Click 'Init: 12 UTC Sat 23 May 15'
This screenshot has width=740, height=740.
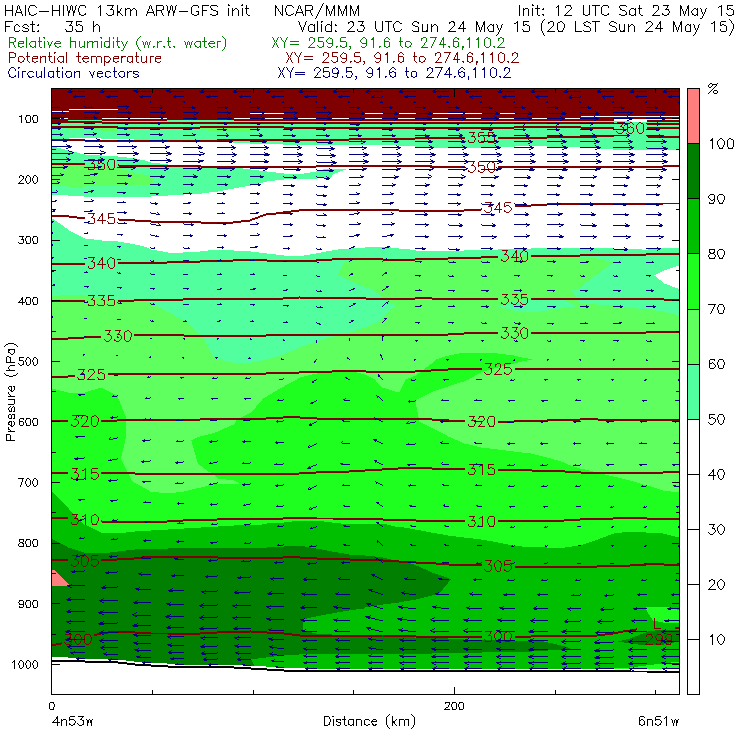626,10
